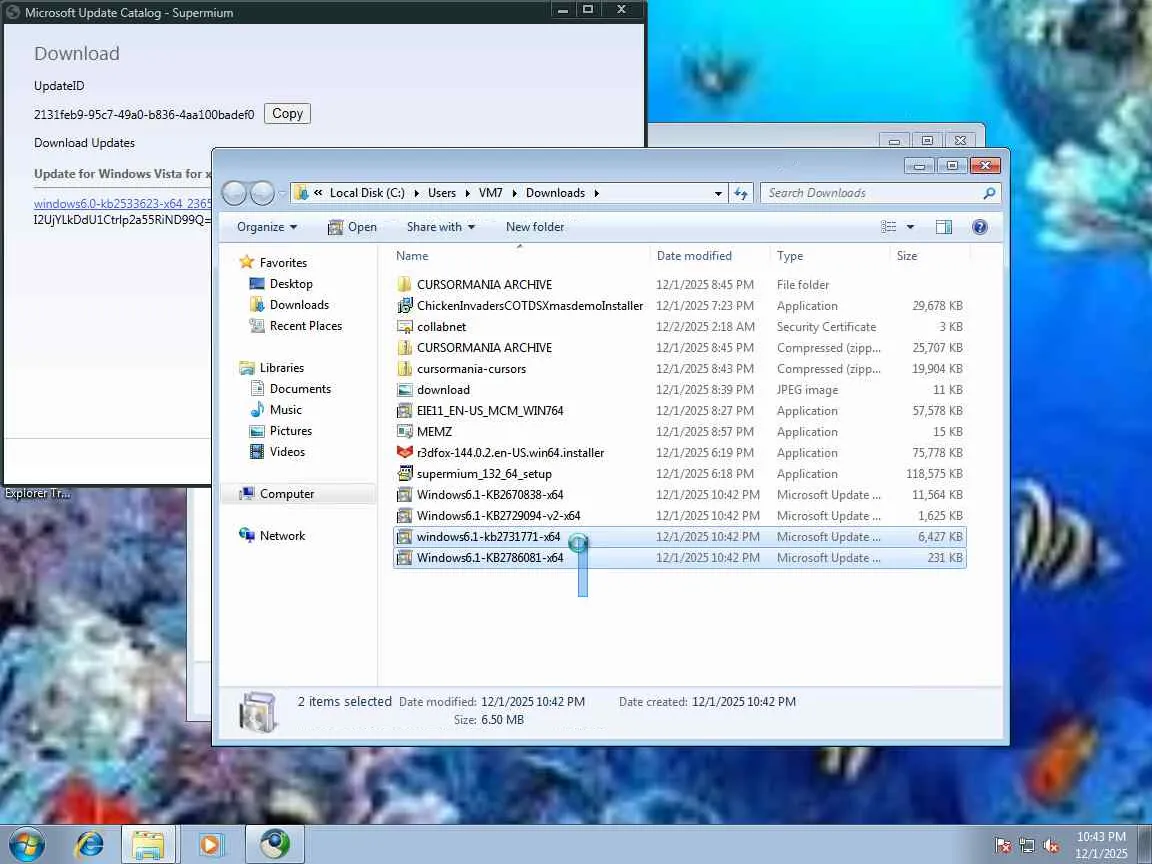Click the search magnifier icon
The image size is (1152, 864).
click(x=989, y=193)
